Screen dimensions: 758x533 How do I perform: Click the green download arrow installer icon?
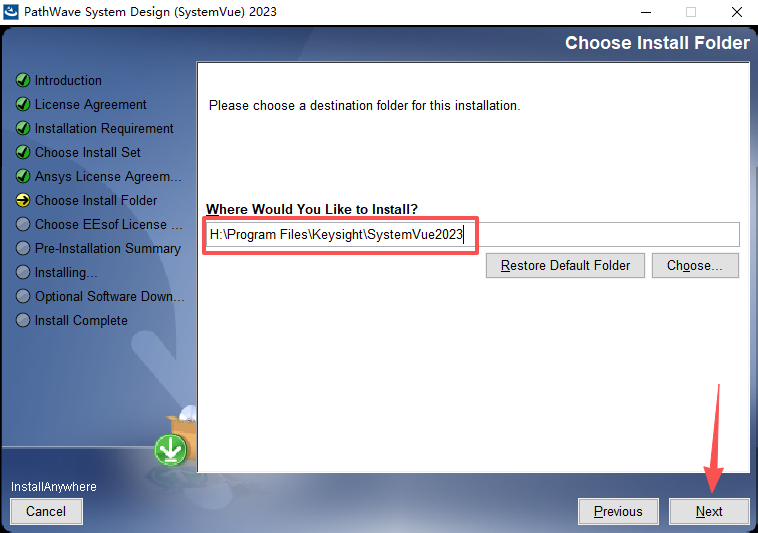(x=171, y=450)
